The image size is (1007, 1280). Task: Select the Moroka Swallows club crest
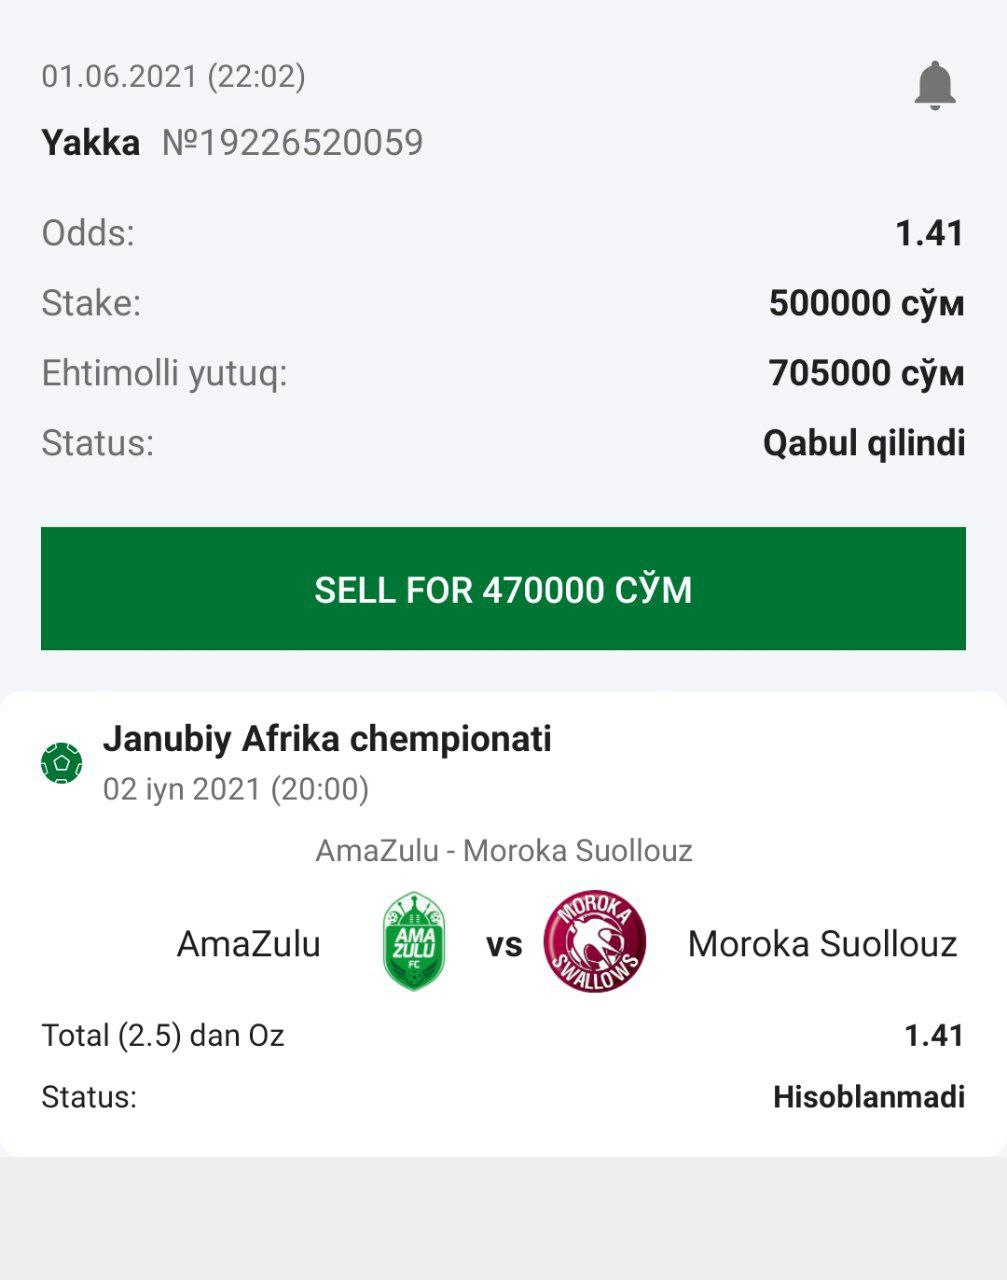point(595,942)
